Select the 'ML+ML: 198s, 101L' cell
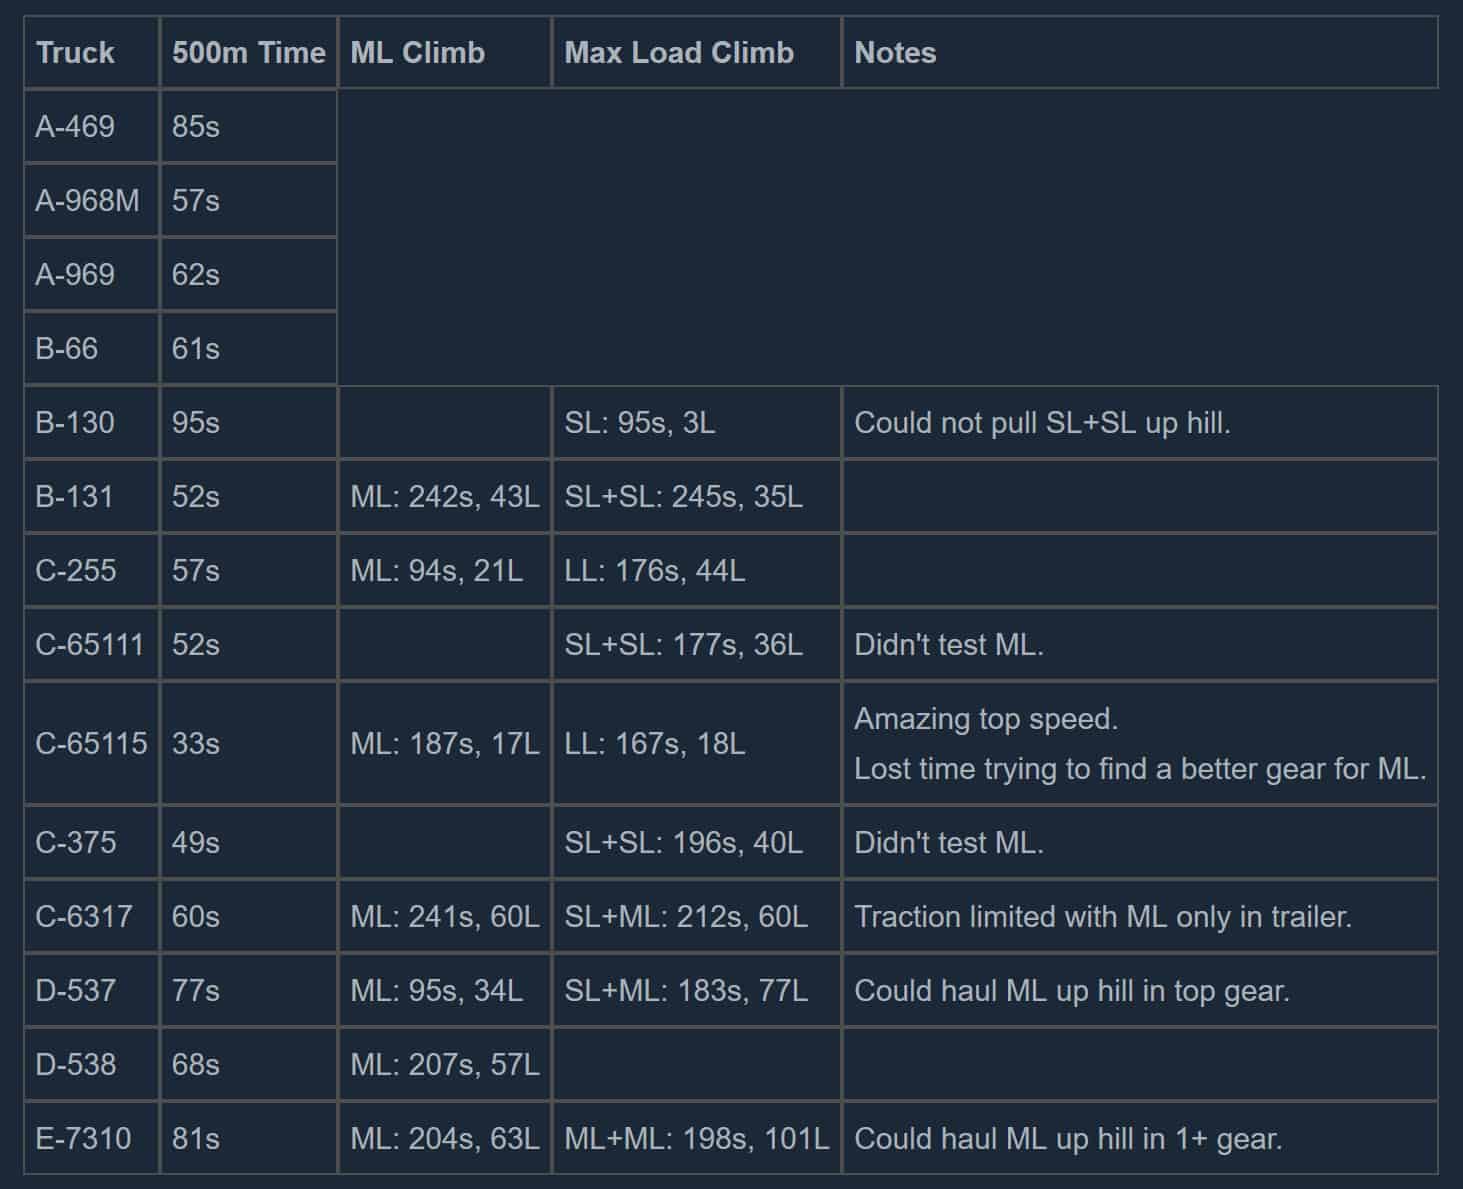Screen dimensions: 1463x1189 pyautogui.click(x=696, y=1139)
